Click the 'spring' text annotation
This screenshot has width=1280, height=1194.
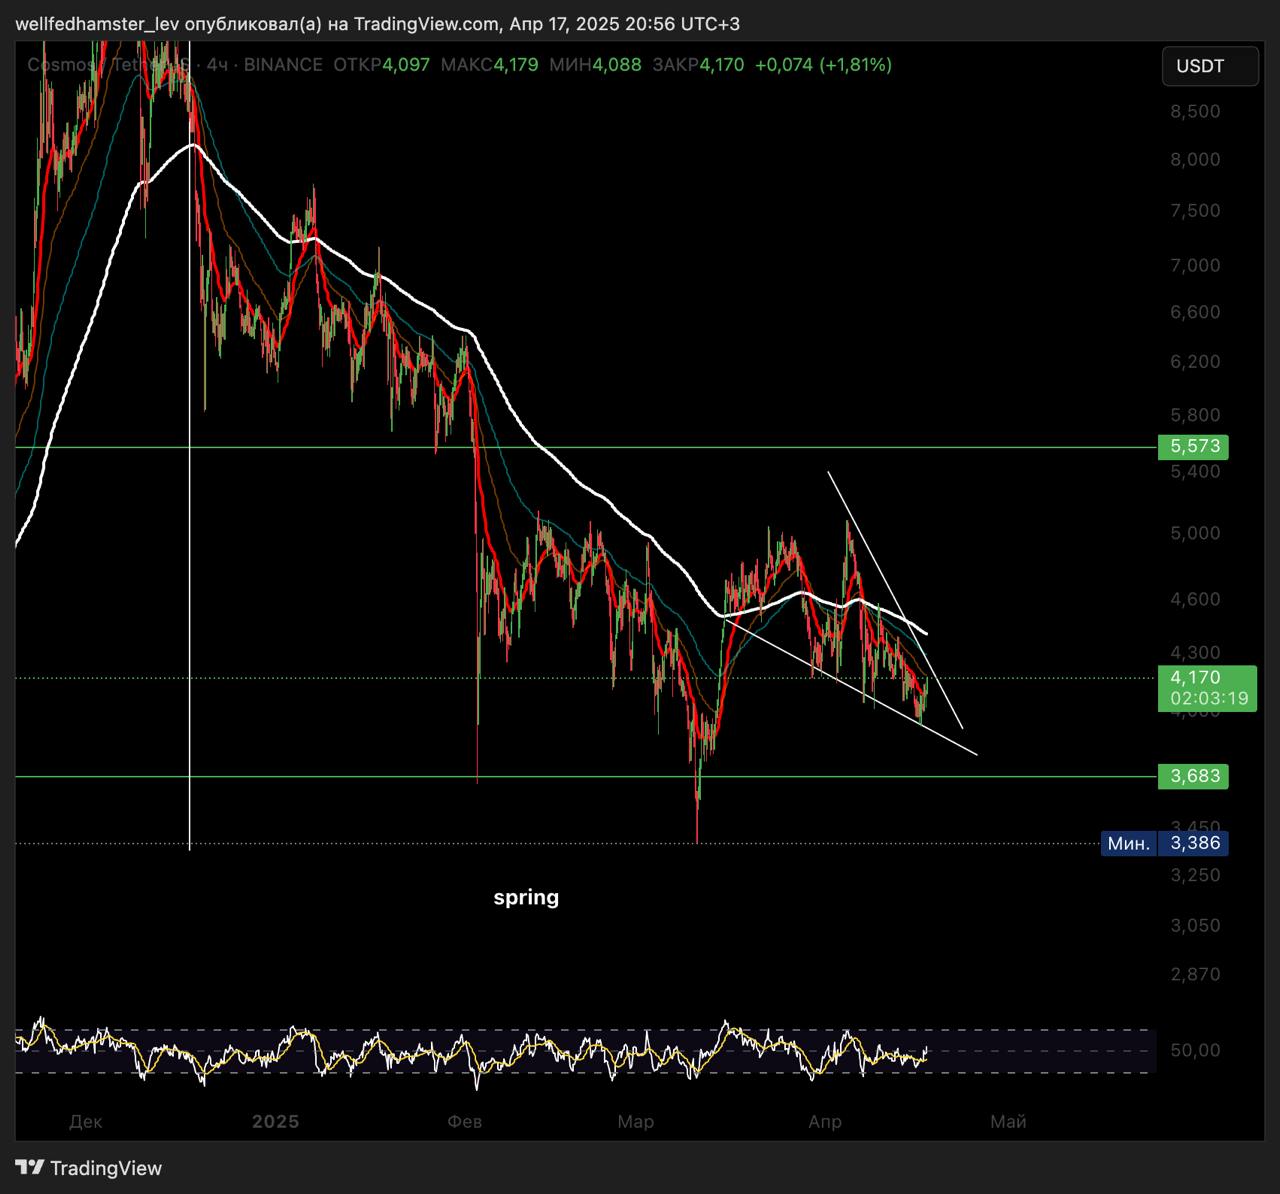coord(526,897)
